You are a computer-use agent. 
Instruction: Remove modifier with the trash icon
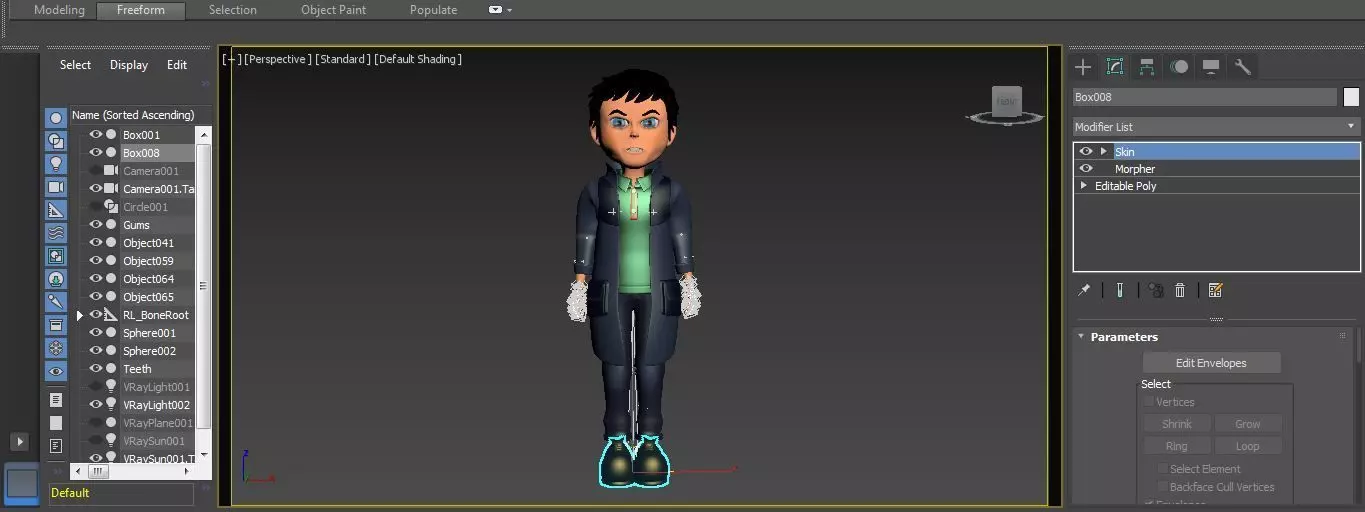tap(1180, 290)
